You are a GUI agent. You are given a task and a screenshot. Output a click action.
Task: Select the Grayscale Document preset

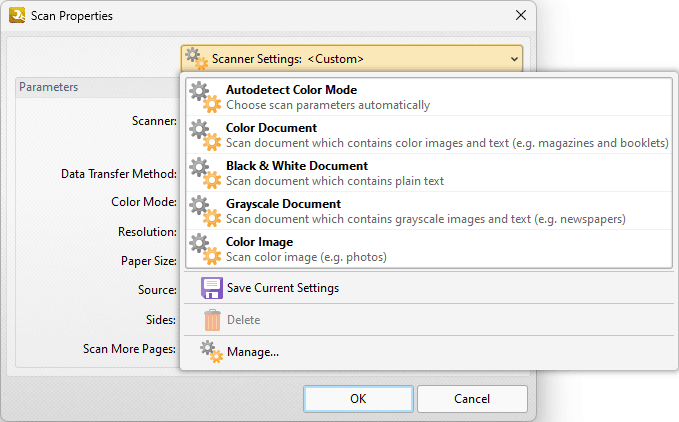click(429, 211)
